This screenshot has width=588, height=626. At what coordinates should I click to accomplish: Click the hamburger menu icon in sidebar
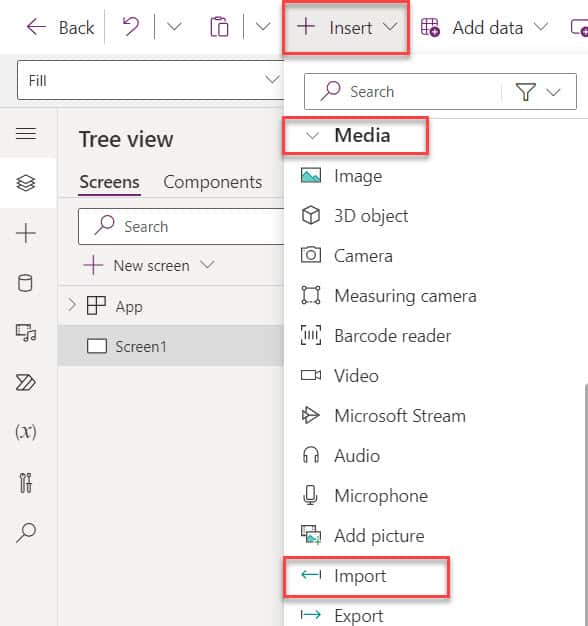coord(26,133)
